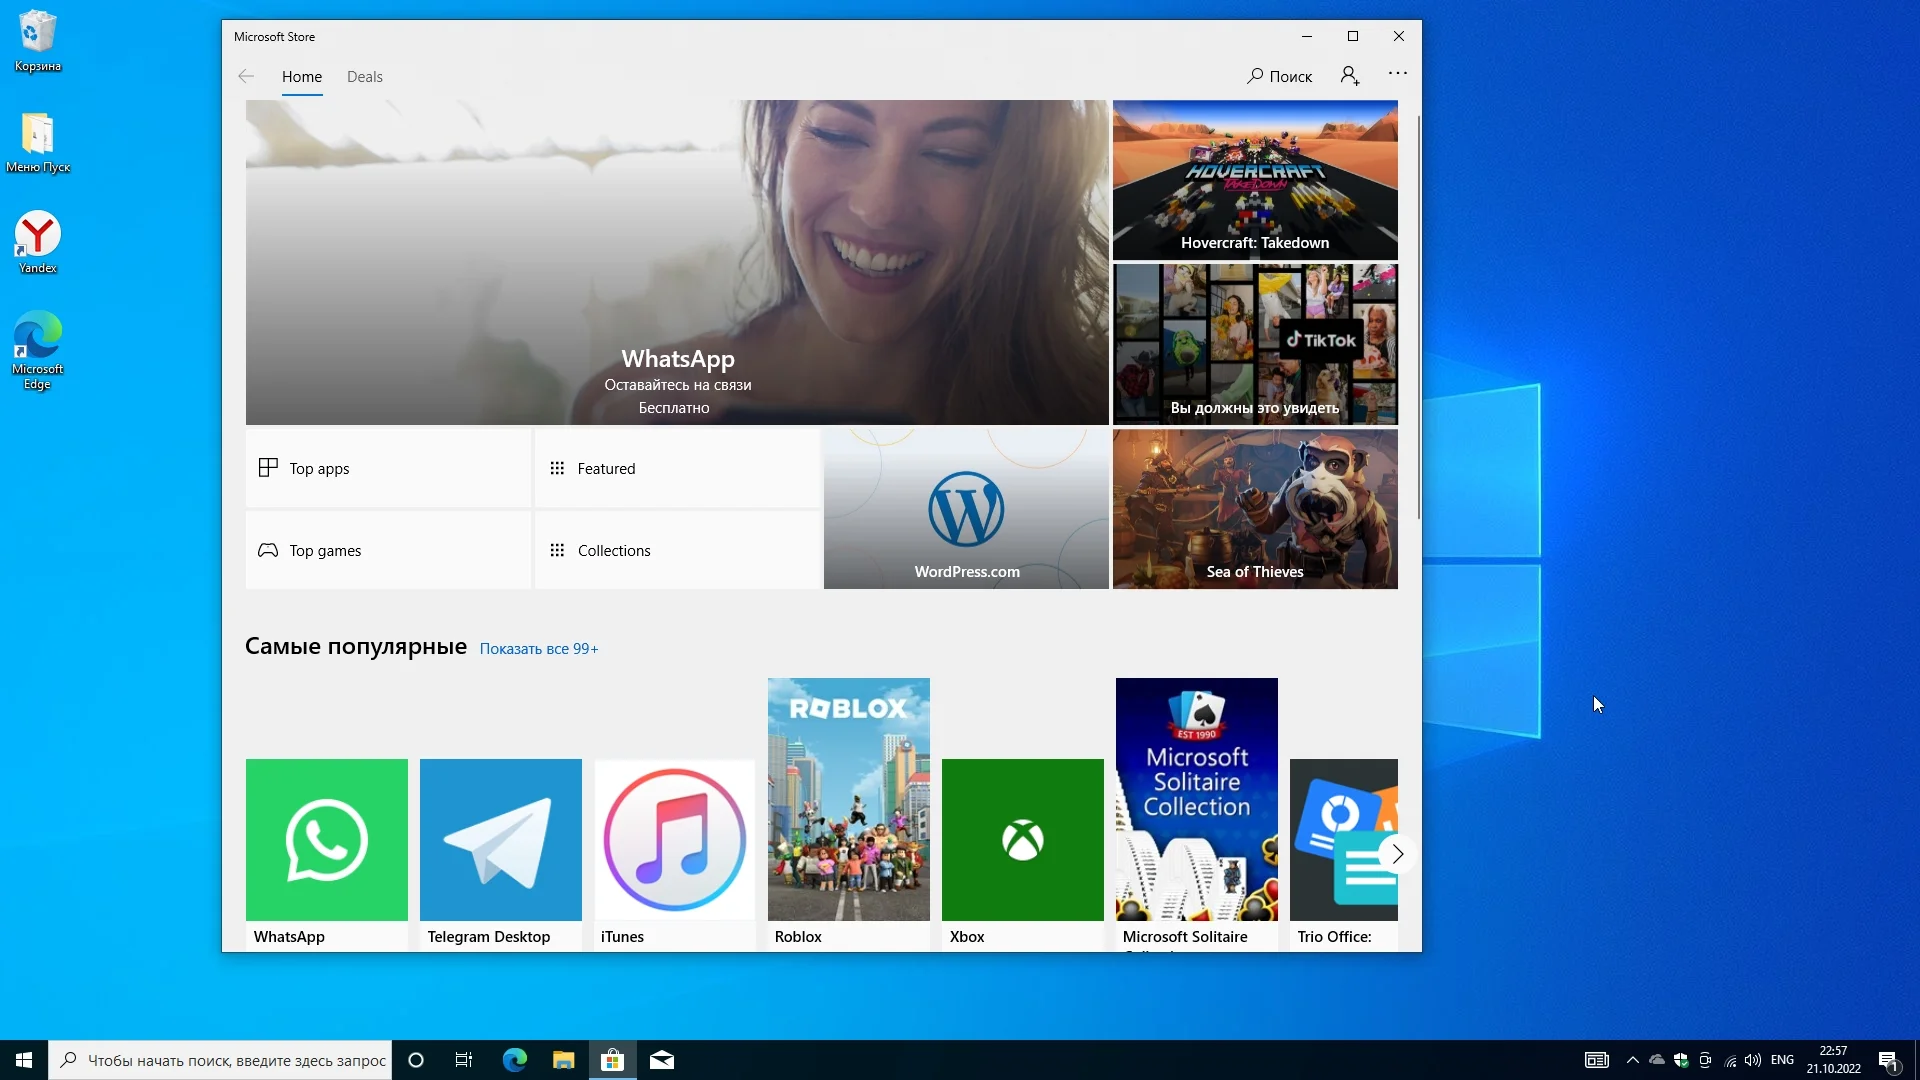Click the Microsoft Store taskbar icon

(x=612, y=1060)
